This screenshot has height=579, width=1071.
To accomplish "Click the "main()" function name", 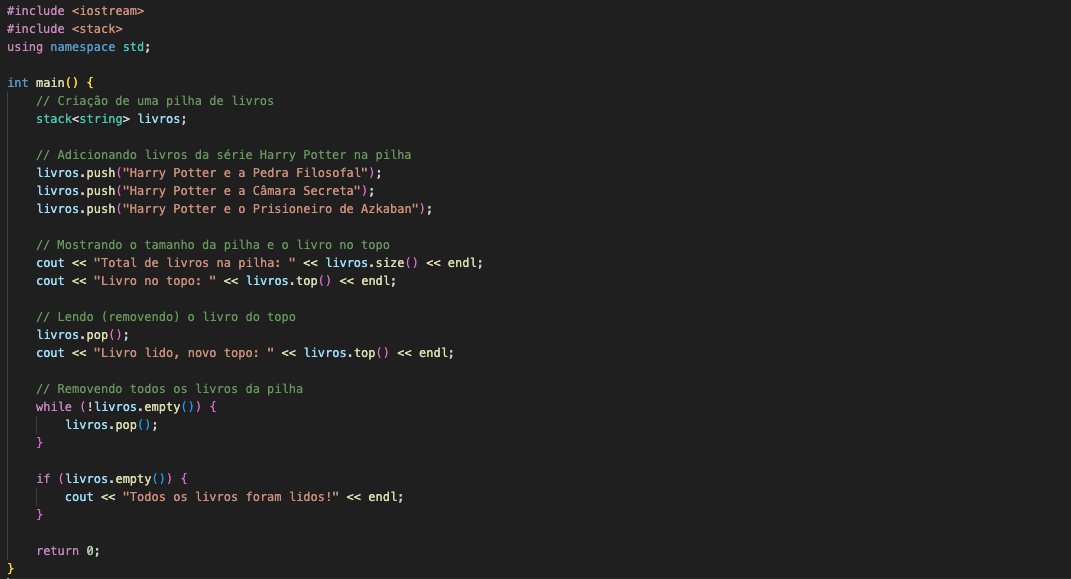I will (57, 83).
